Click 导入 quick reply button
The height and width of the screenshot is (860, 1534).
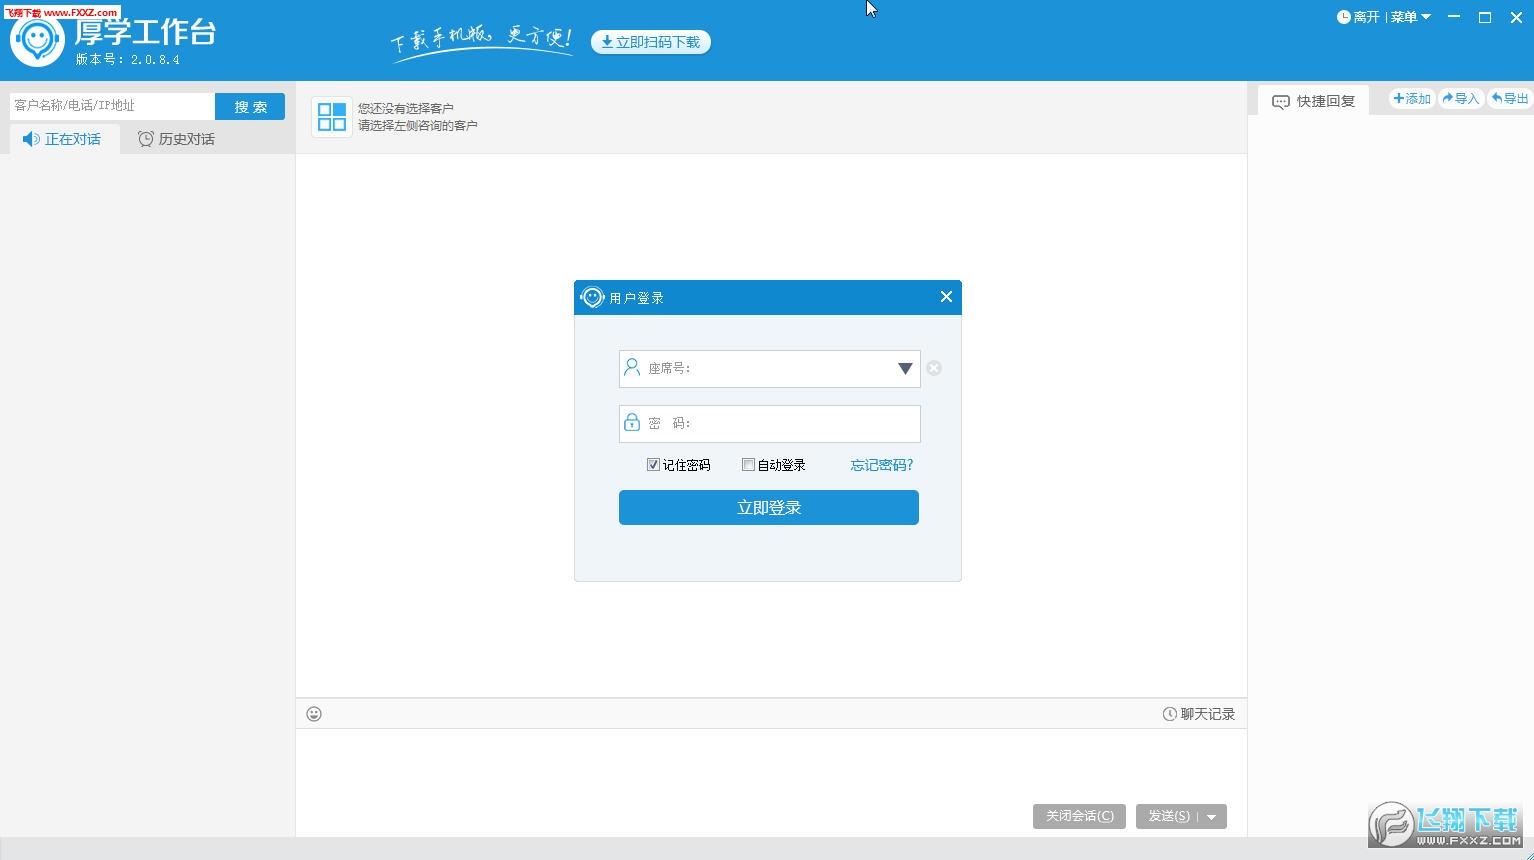(x=1461, y=99)
